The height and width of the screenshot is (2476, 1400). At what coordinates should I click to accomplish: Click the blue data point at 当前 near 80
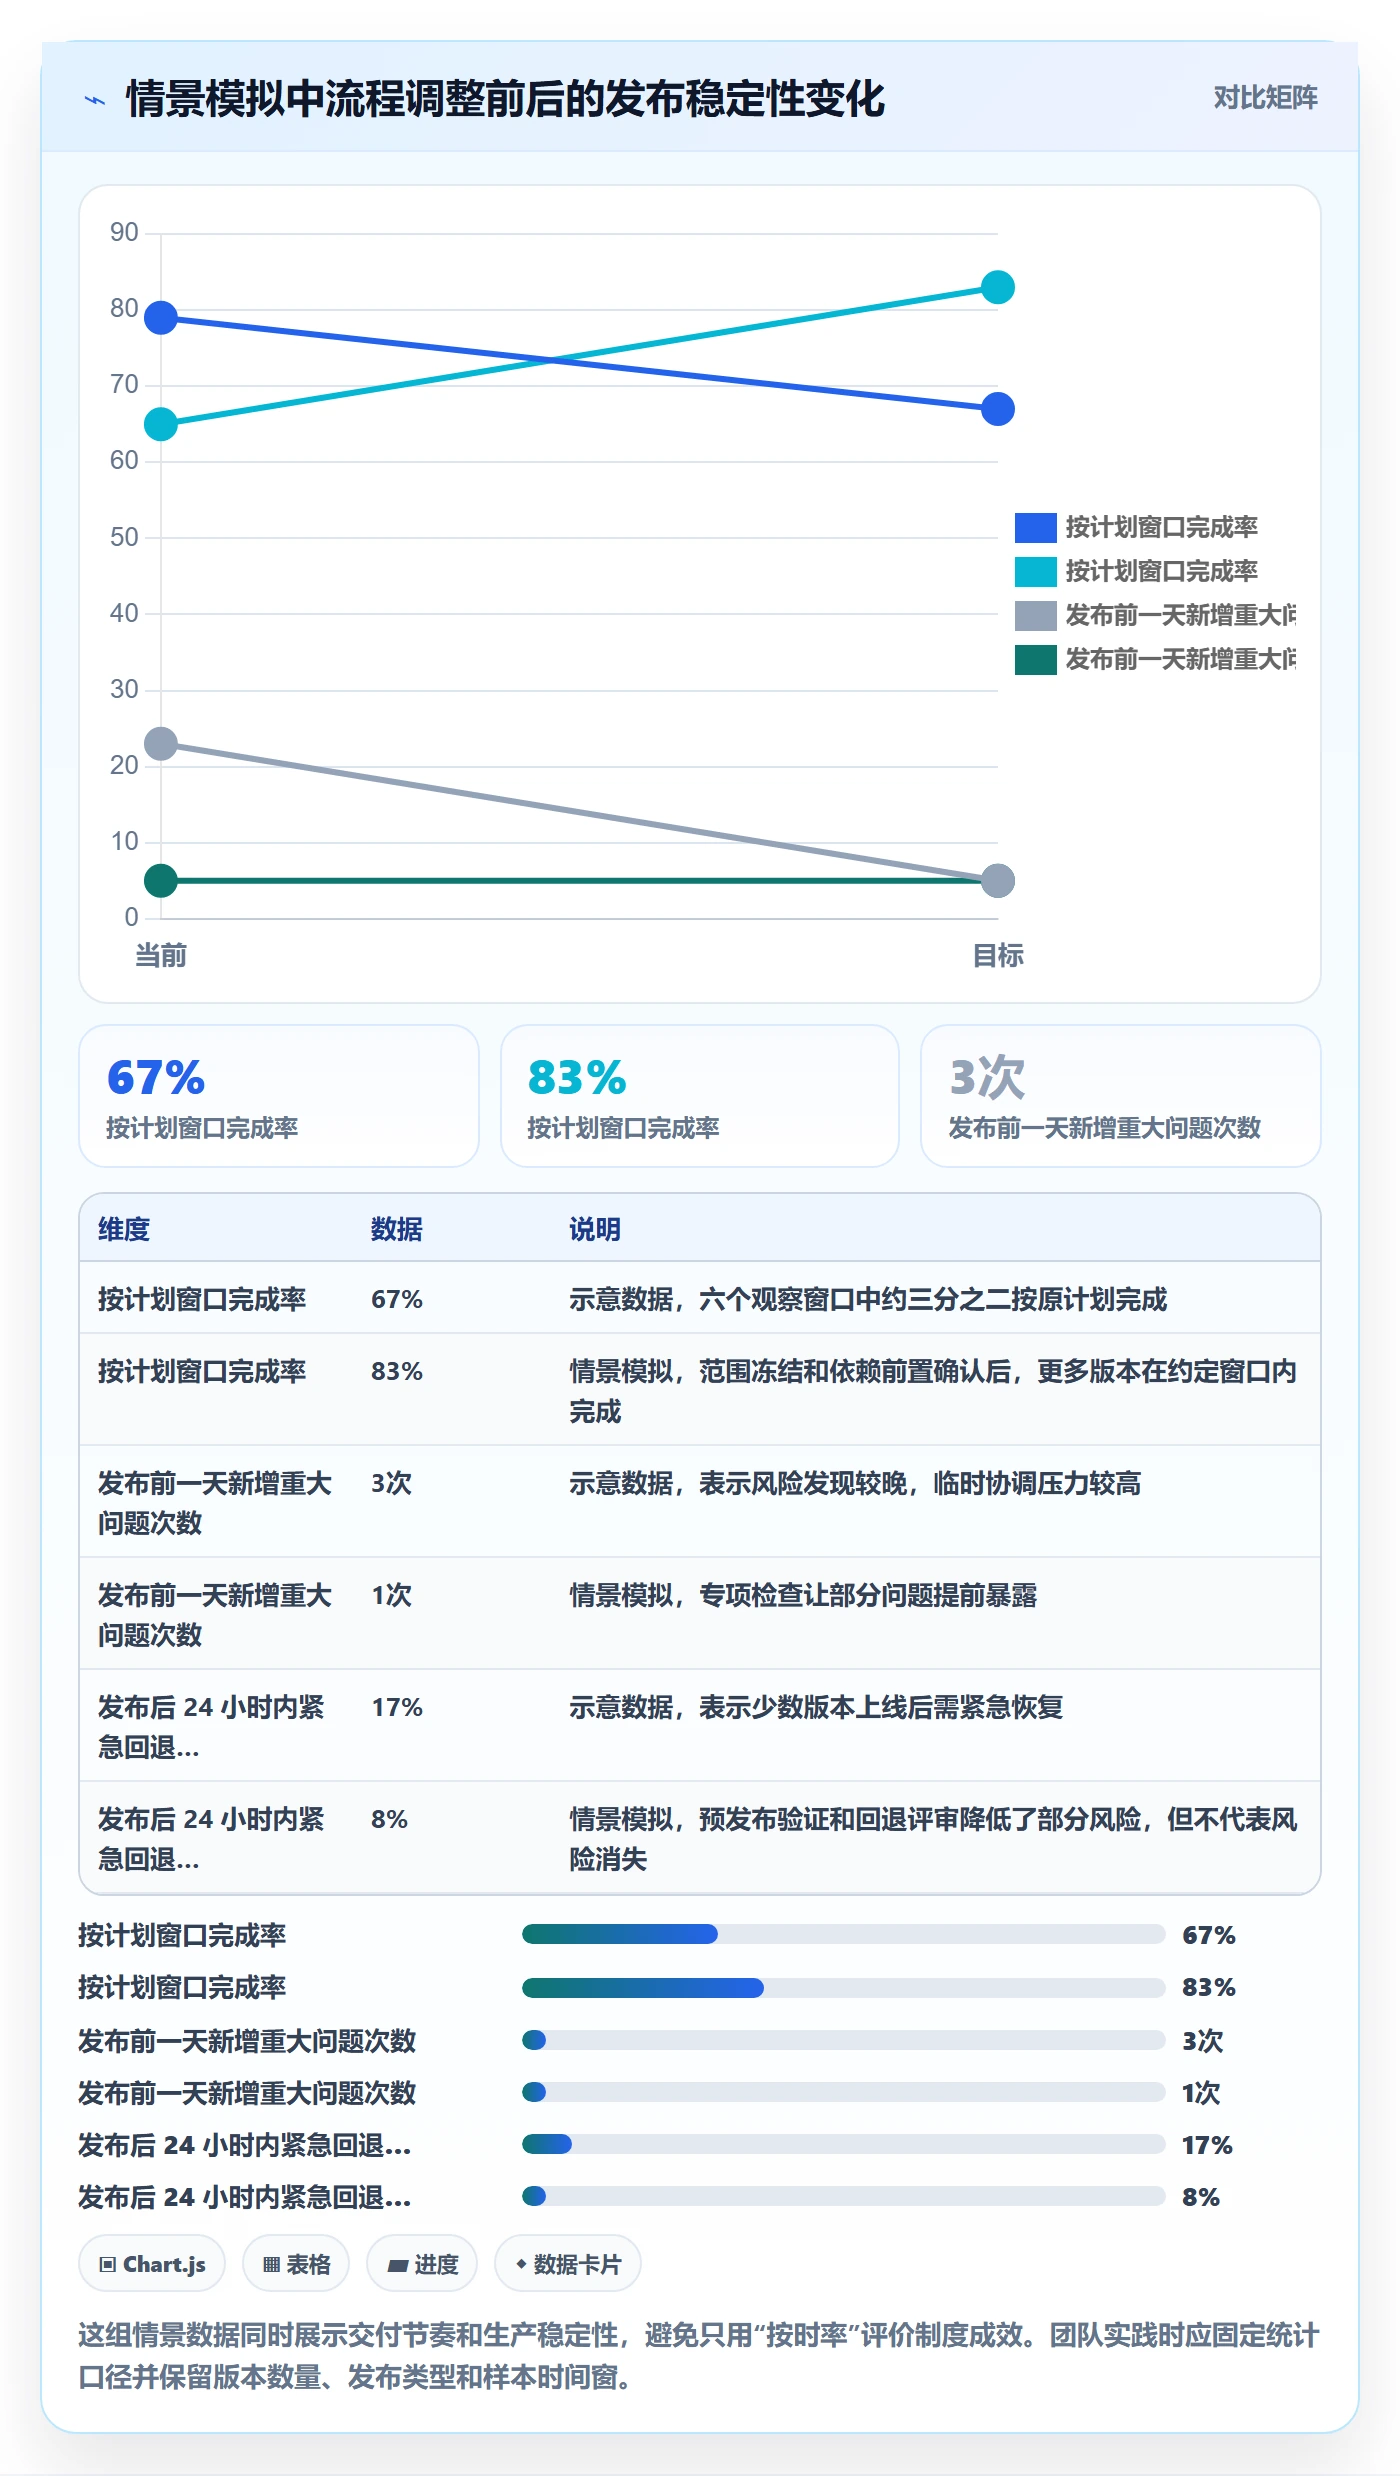coord(161,318)
